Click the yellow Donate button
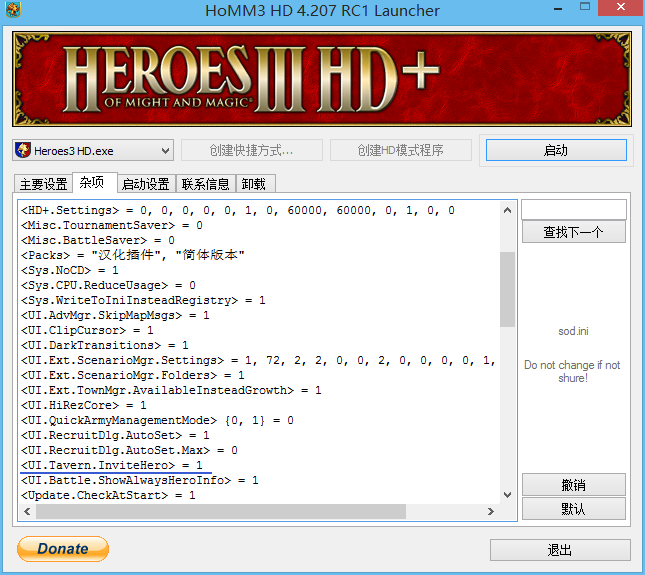The image size is (645, 575). tap(63, 549)
